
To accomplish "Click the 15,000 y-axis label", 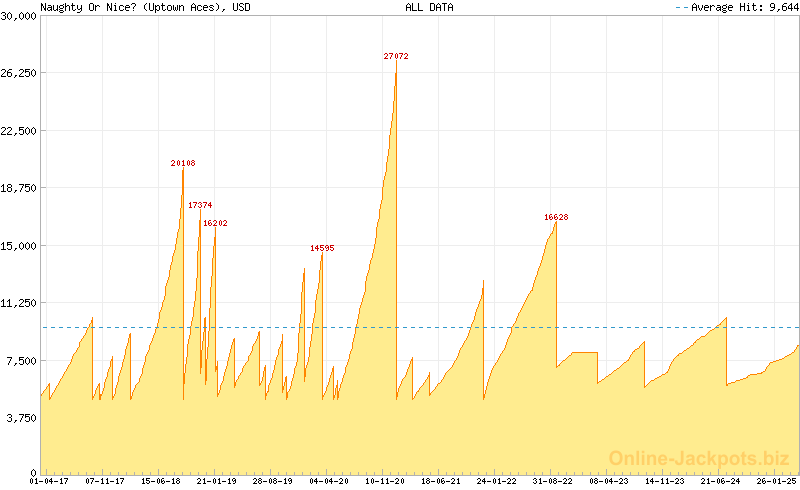I will click(19, 245).
